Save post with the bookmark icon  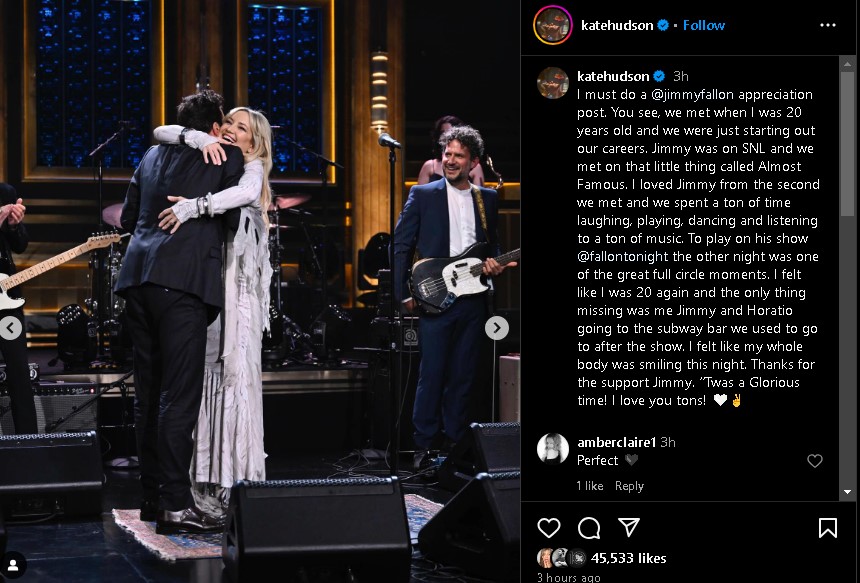pyautogui.click(x=827, y=528)
